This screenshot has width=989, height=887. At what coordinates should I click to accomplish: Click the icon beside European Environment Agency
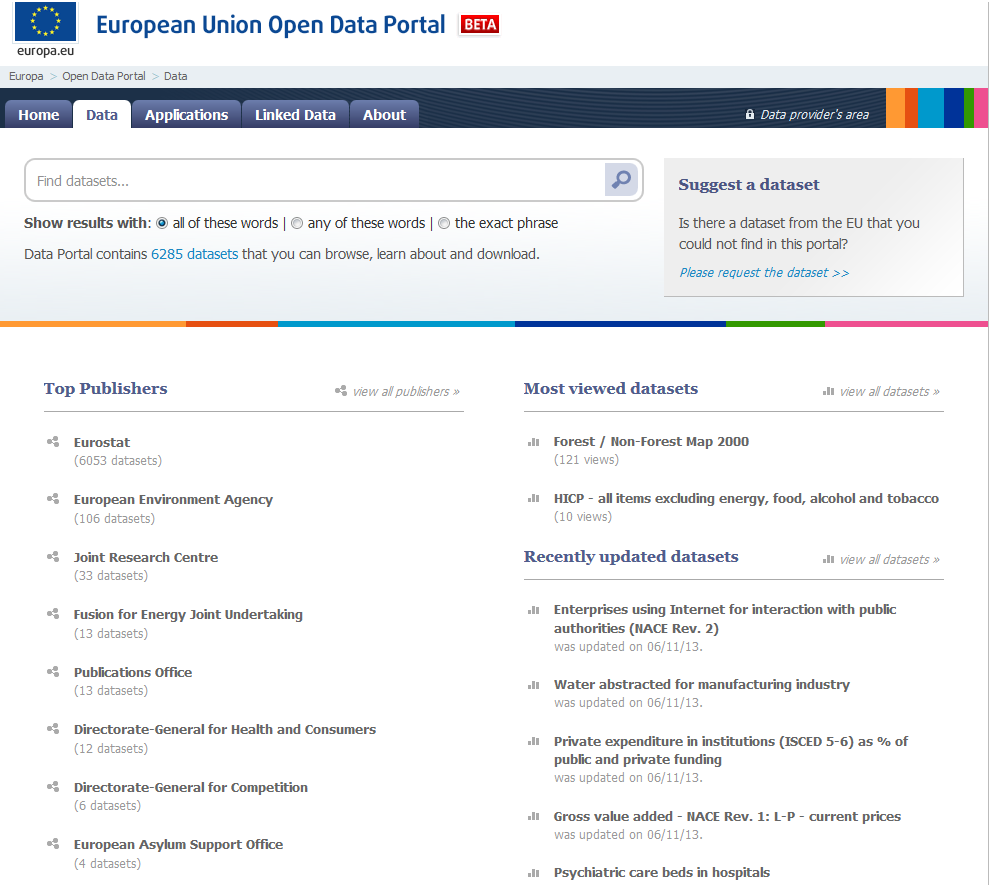[53, 499]
